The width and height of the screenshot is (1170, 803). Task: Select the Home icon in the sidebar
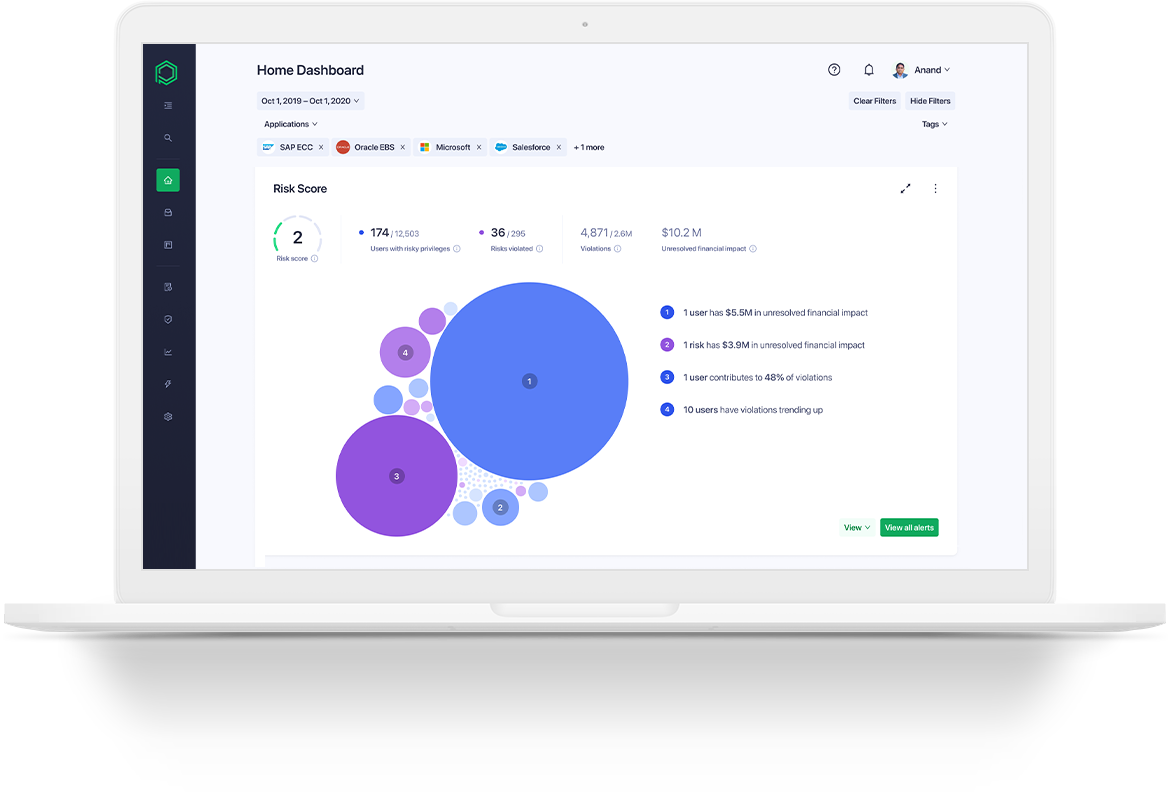tap(167, 180)
